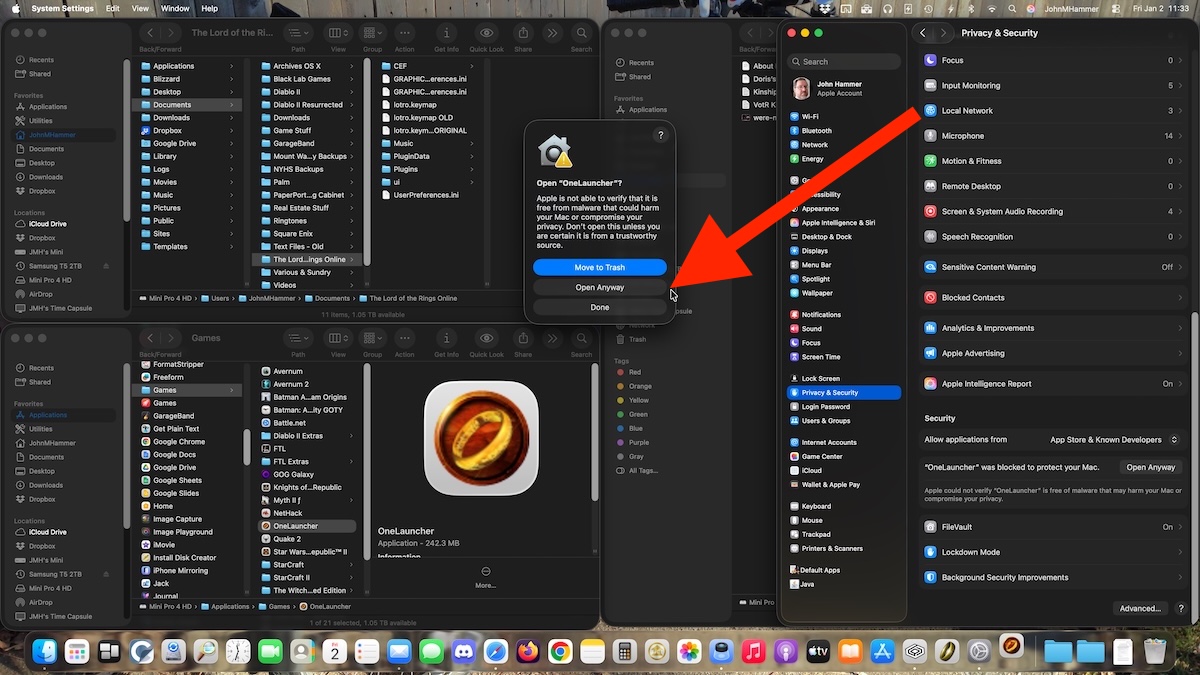Open the Apple menu
The width and height of the screenshot is (1200, 675).
click(x=17, y=8)
